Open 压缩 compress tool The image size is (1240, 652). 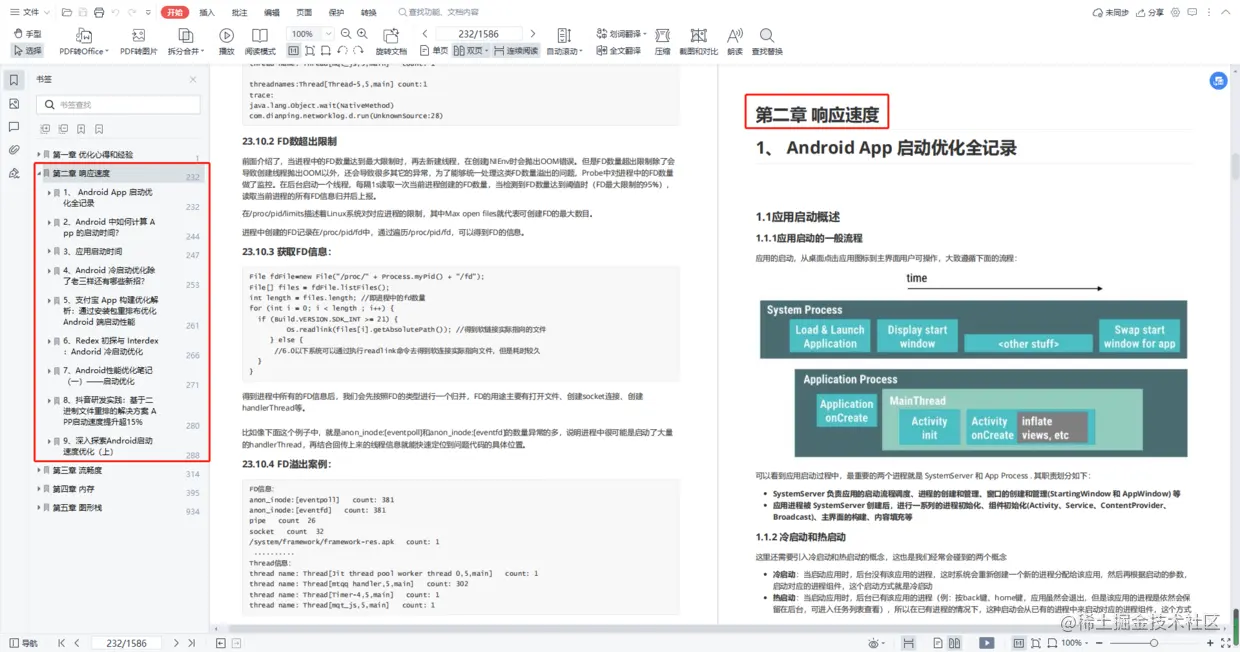click(662, 42)
